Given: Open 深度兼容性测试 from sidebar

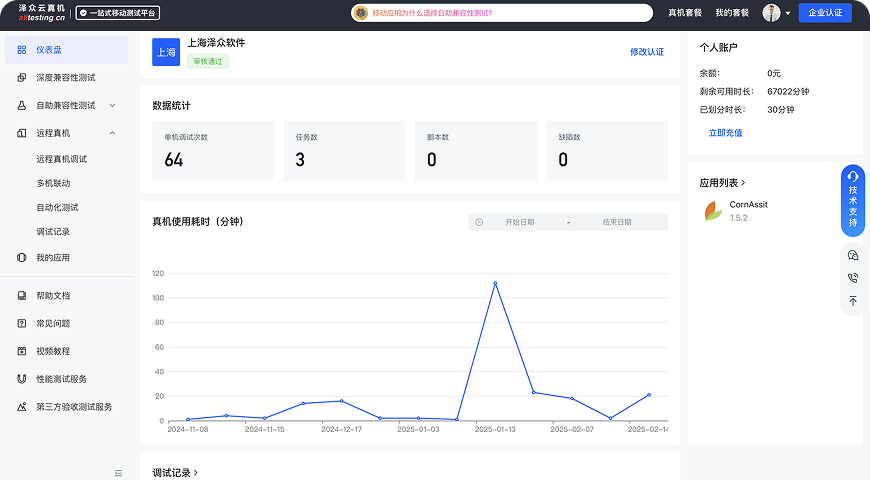Looking at the screenshot, I should (x=65, y=77).
